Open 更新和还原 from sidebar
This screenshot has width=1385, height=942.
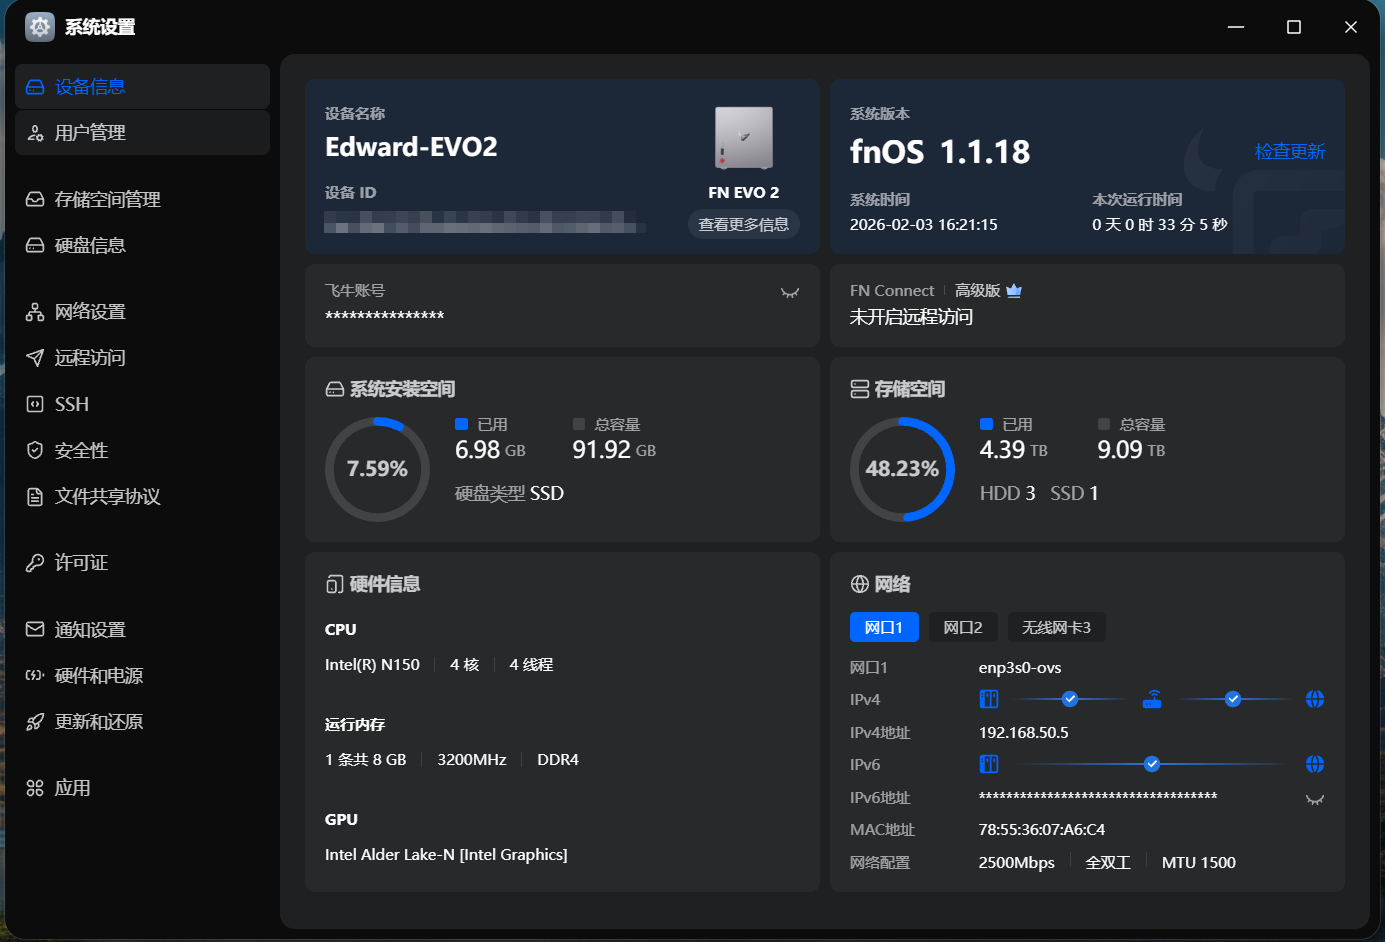point(98,722)
